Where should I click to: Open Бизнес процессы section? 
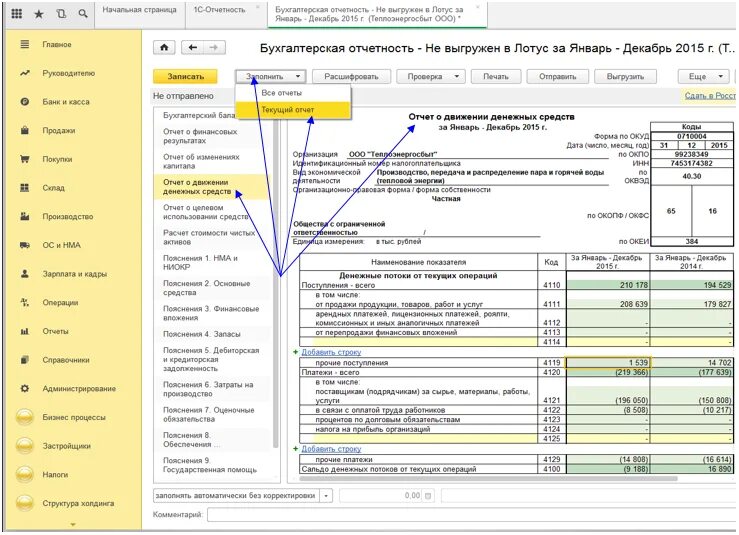click(x=74, y=418)
